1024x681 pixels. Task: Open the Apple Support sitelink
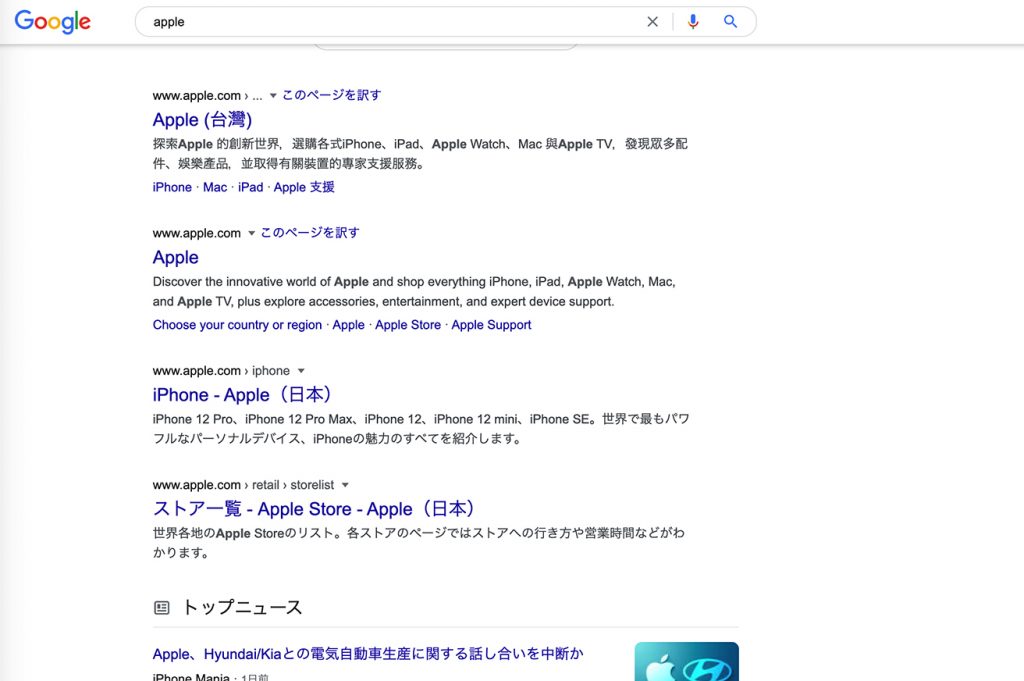pyautogui.click(x=491, y=325)
